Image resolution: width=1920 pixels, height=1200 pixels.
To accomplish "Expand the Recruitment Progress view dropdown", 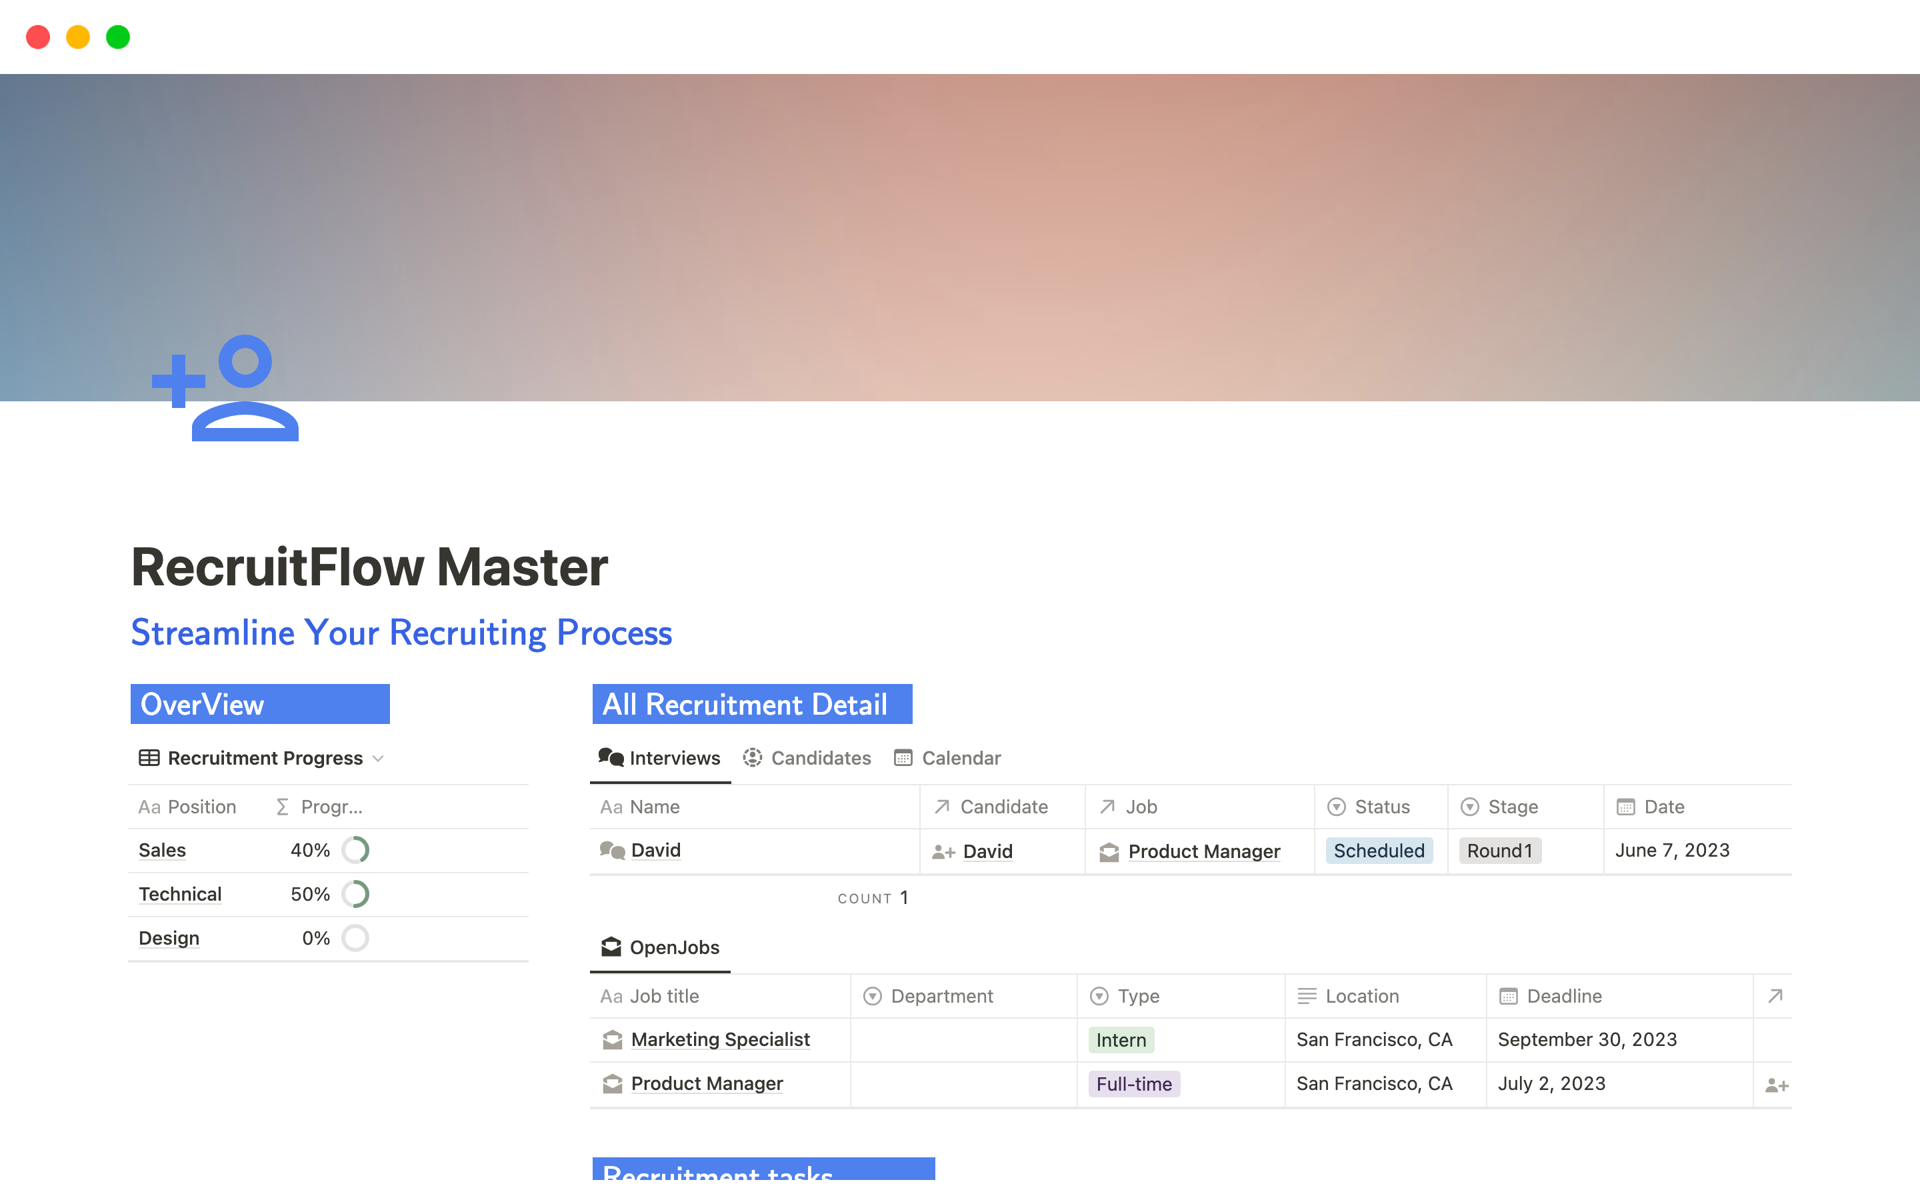I will tap(379, 759).
